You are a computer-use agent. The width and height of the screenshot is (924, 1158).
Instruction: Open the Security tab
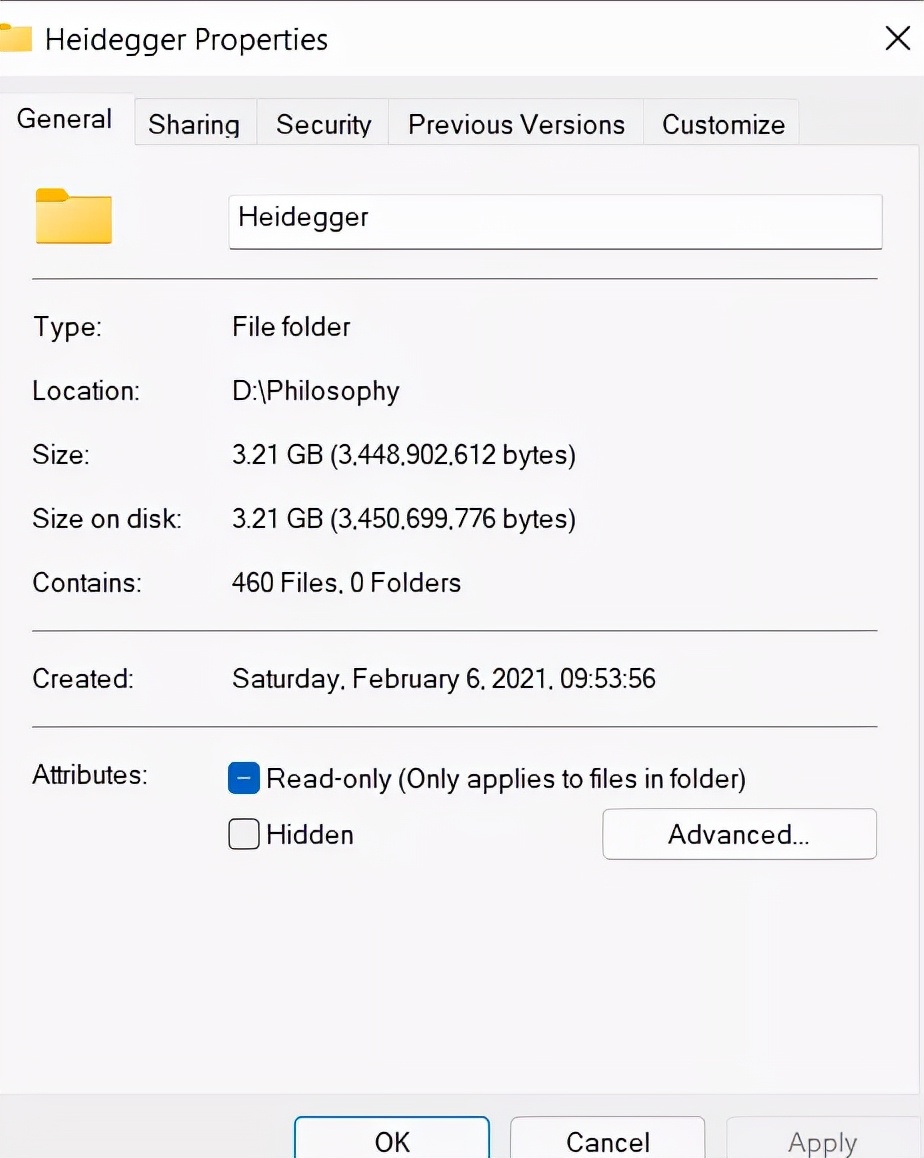pos(323,124)
